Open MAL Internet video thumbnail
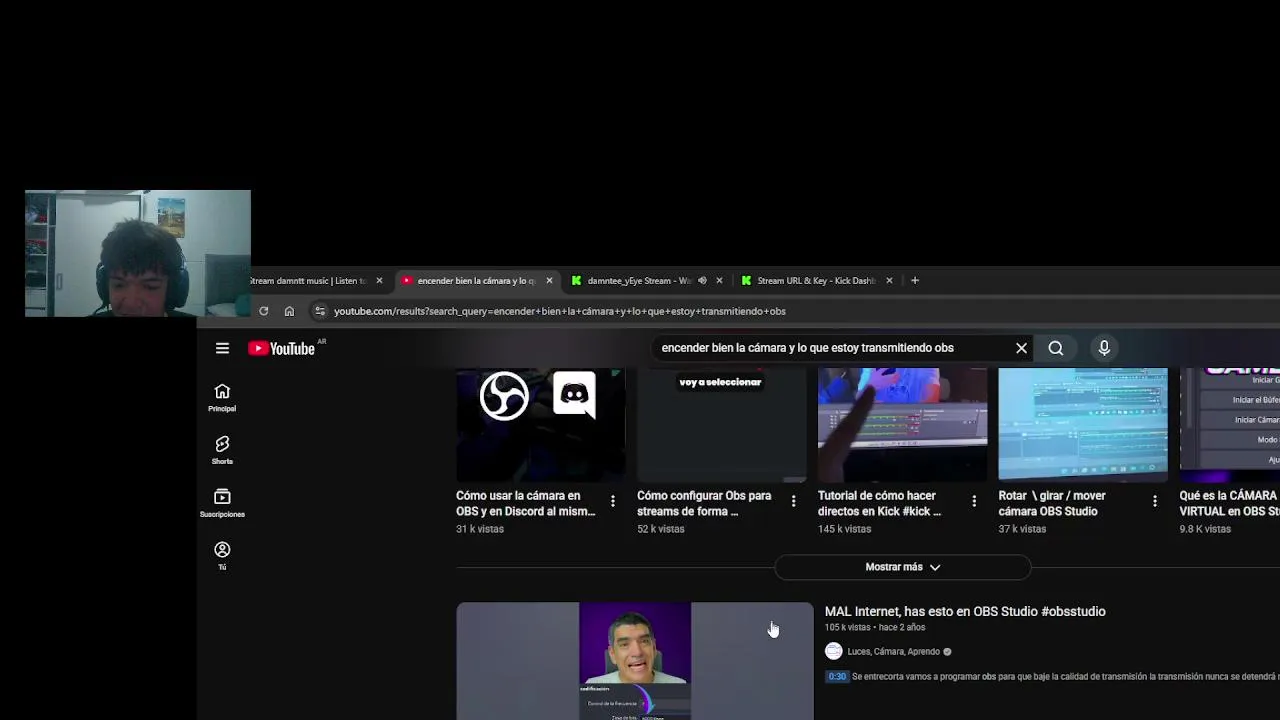The image size is (1280, 720). click(635, 661)
